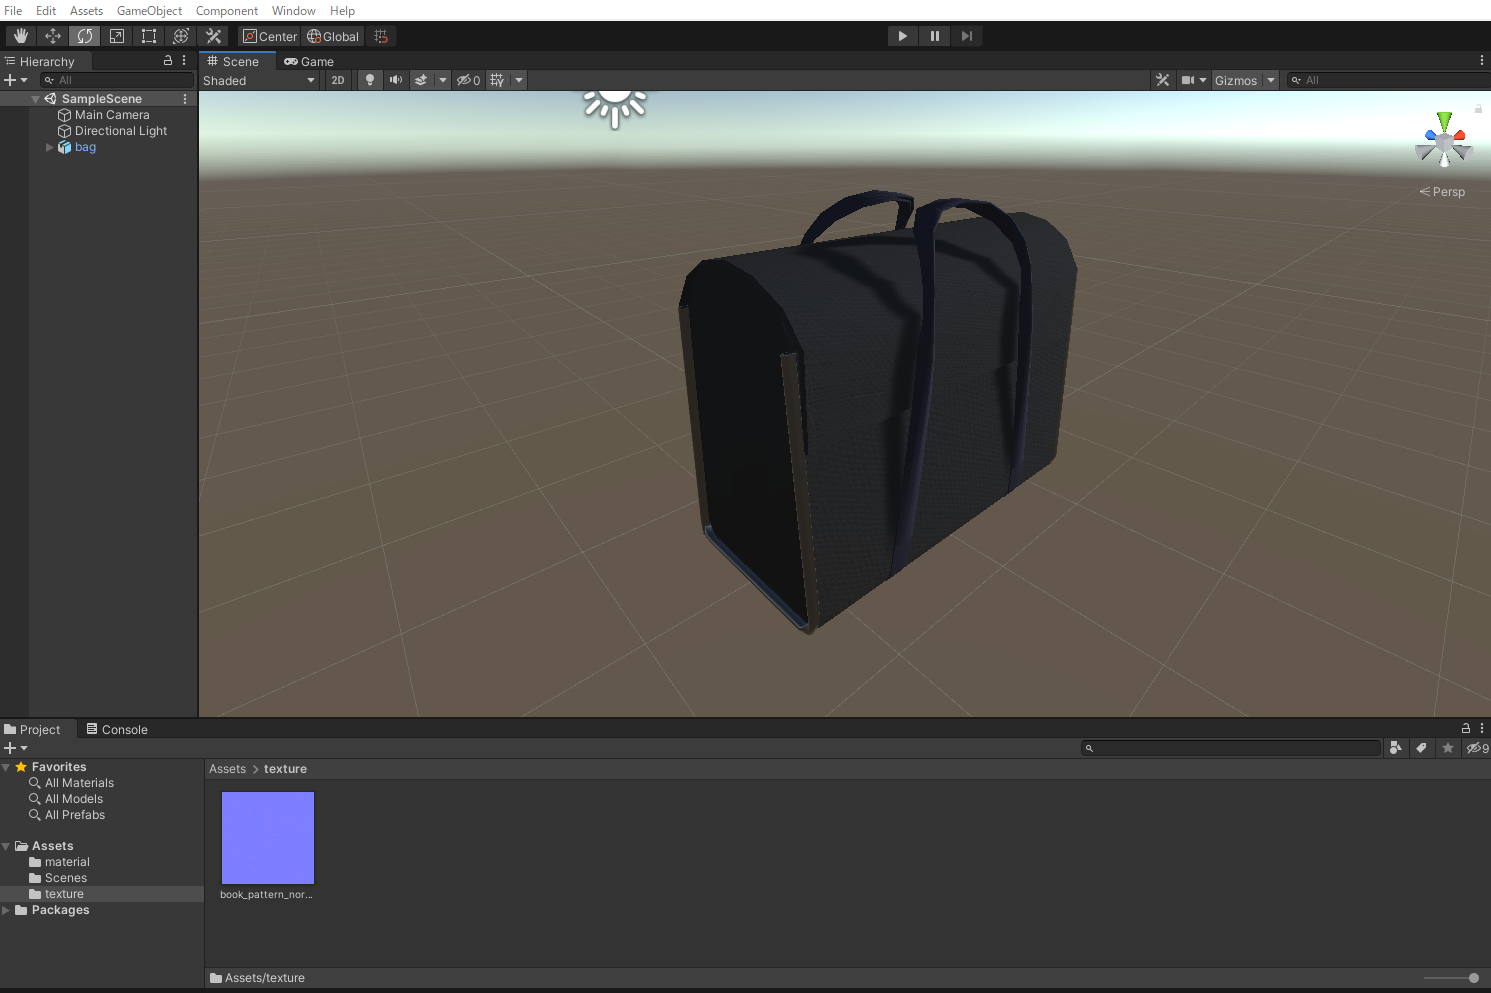The height and width of the screenshot is (993, 1491).
Task: Enter Play mode
Action: click(x=901, y=35)
